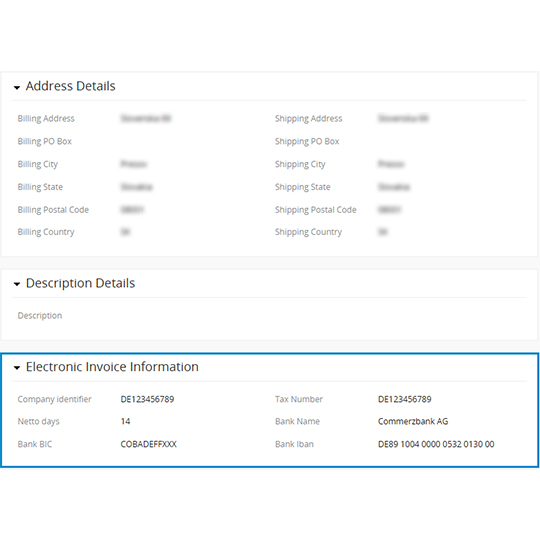540x540 pixels.
Task: Collapse the Description Details section
Action: point(17,284)
